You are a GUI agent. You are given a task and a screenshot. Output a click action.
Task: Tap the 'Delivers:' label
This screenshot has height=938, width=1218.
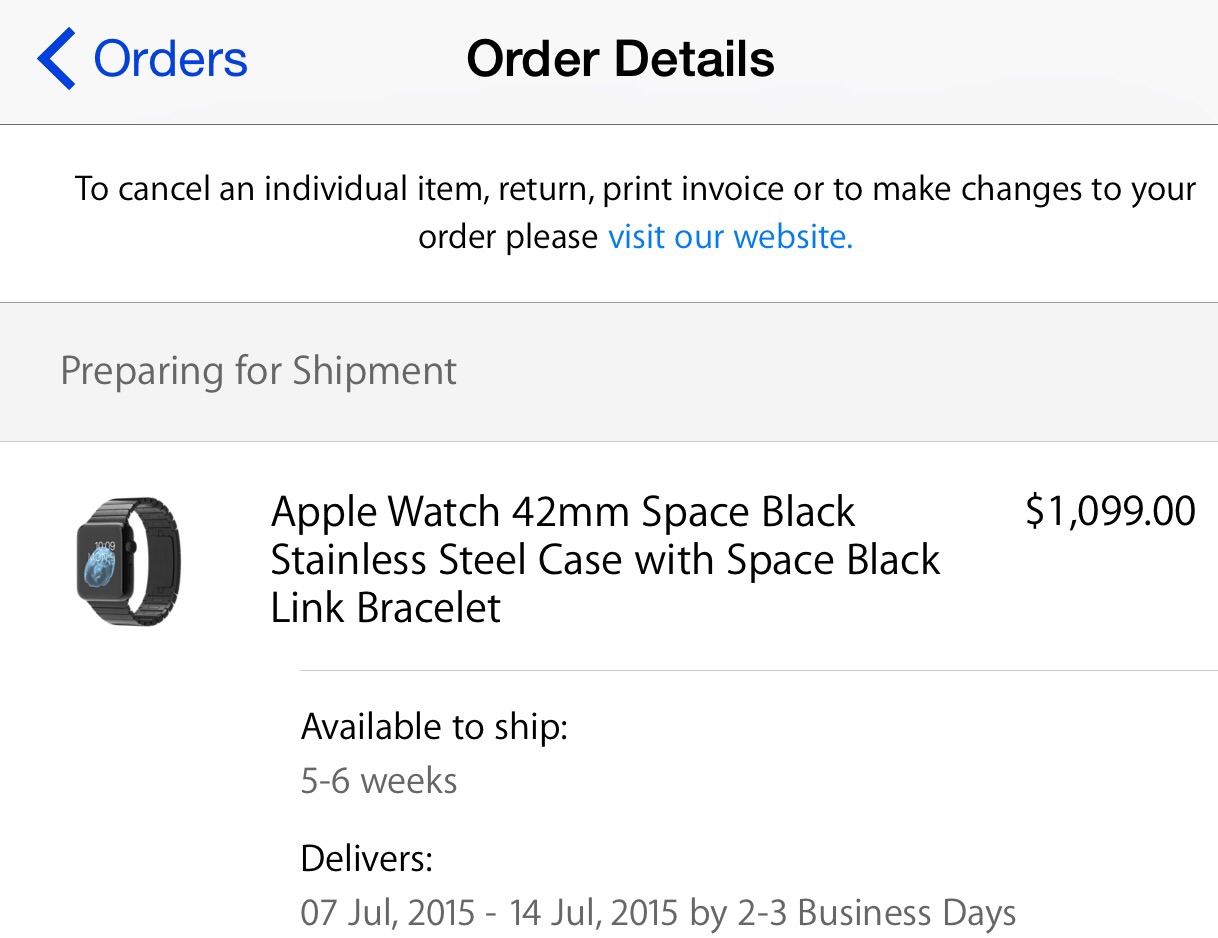click(367, 859)
